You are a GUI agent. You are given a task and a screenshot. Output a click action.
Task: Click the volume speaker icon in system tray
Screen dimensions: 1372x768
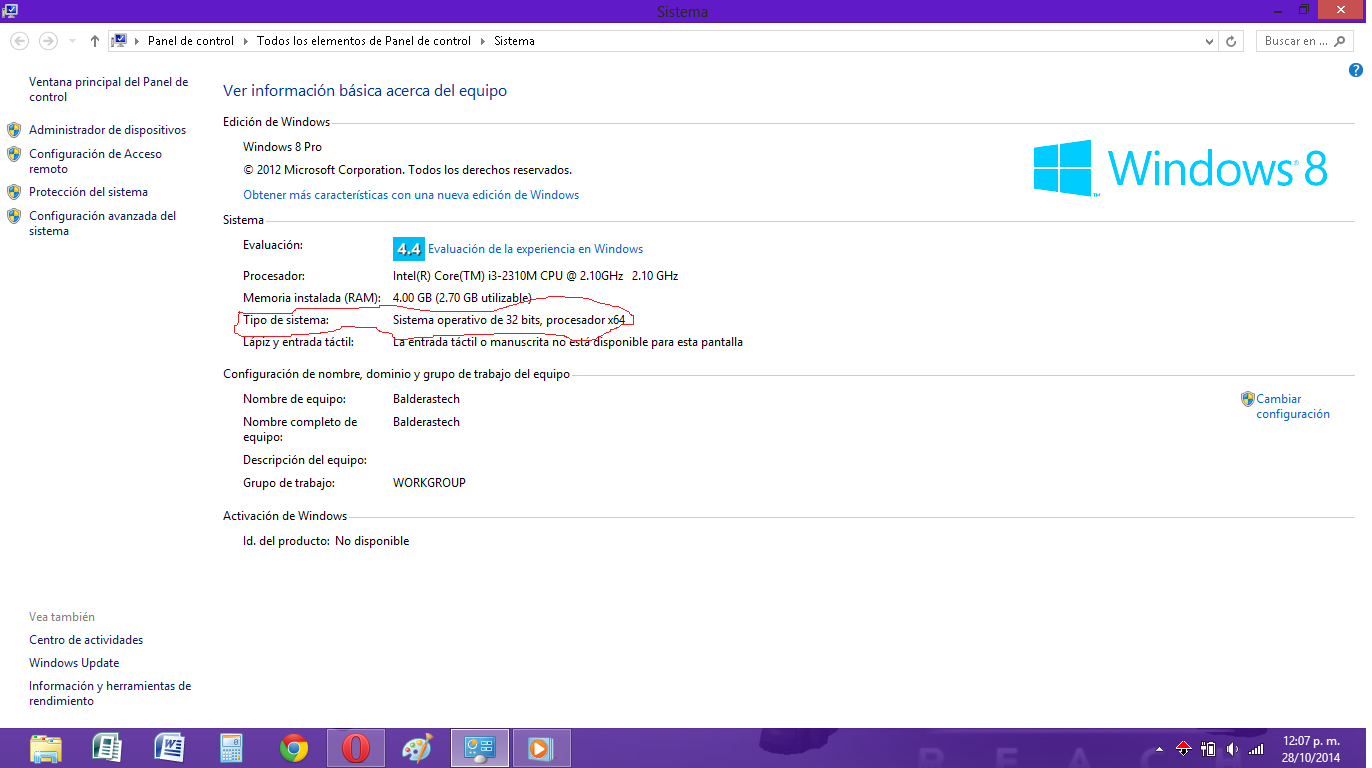click(1231, 748)
